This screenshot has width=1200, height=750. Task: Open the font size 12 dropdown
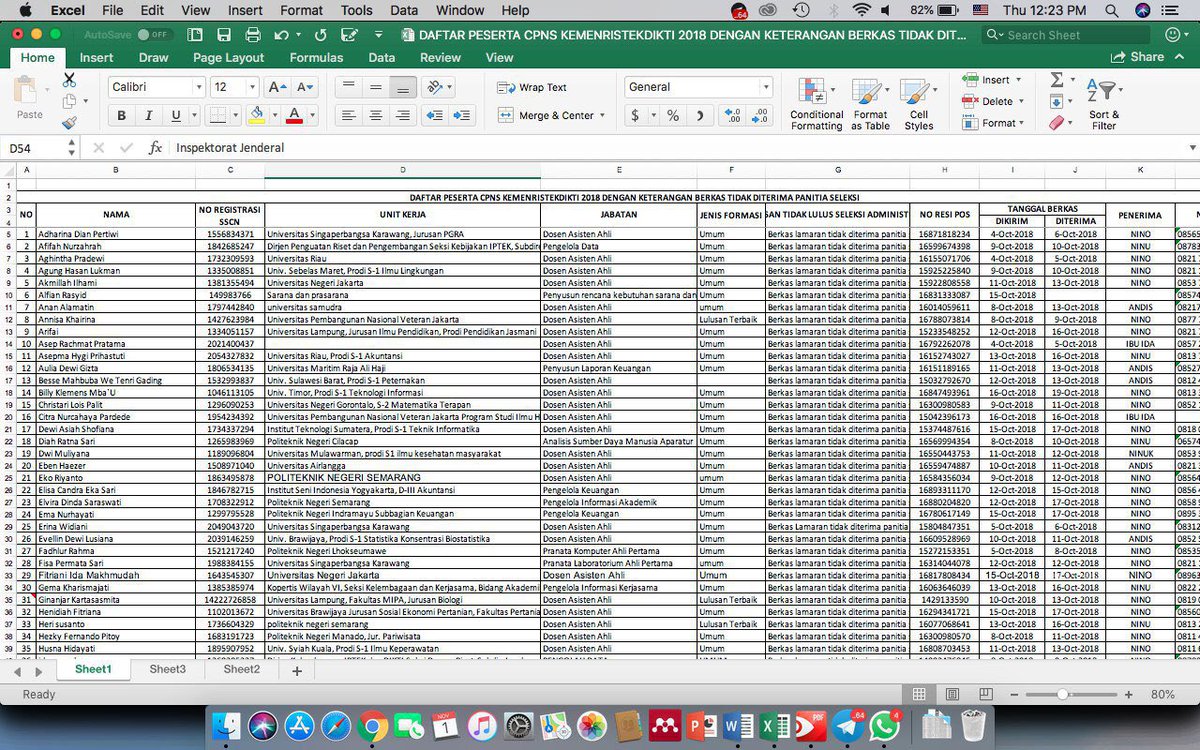point(252,87)
